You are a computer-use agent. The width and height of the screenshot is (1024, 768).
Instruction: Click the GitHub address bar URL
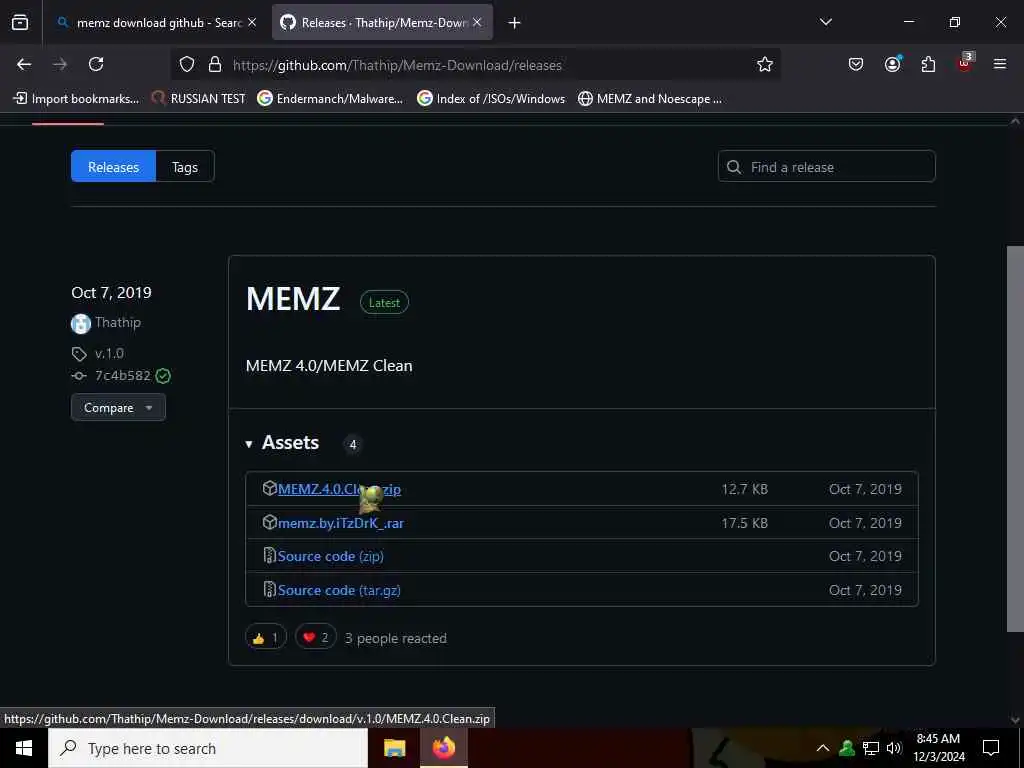[397, 65]
